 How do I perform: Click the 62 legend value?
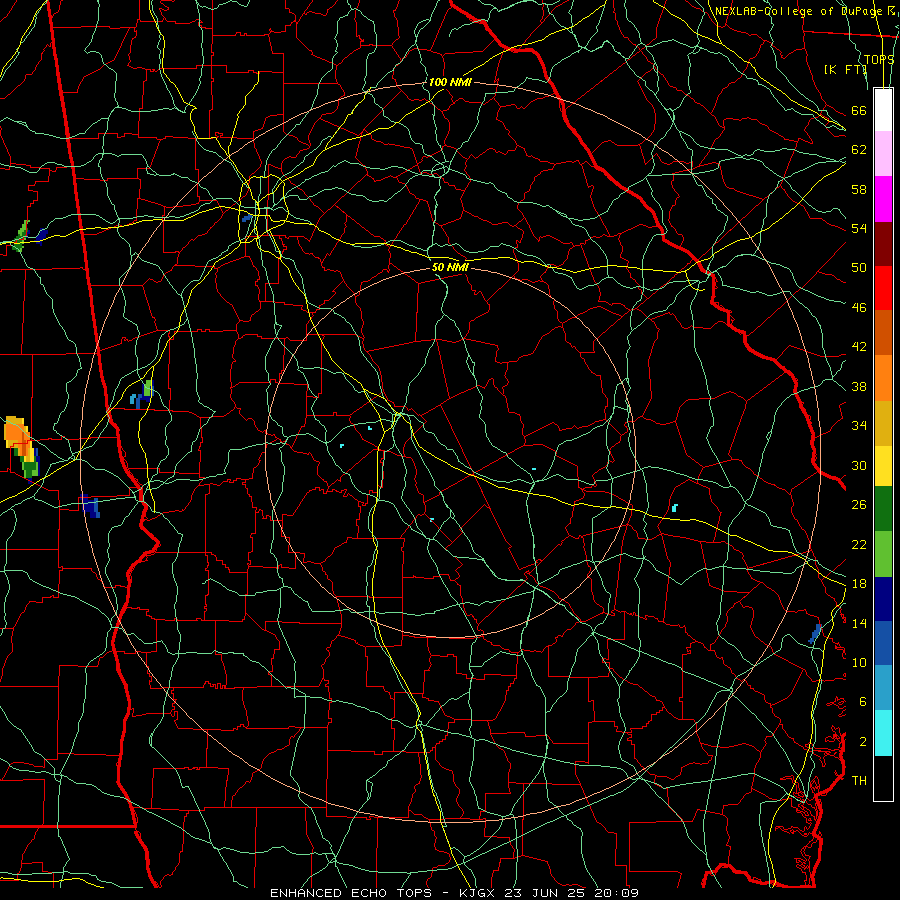click(859, 150)
